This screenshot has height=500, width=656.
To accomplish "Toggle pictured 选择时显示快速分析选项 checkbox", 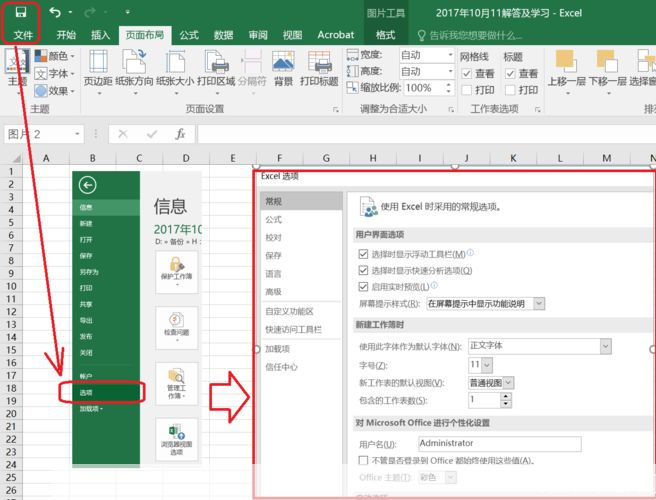I will pyautogui.click(x=363, y=271).
